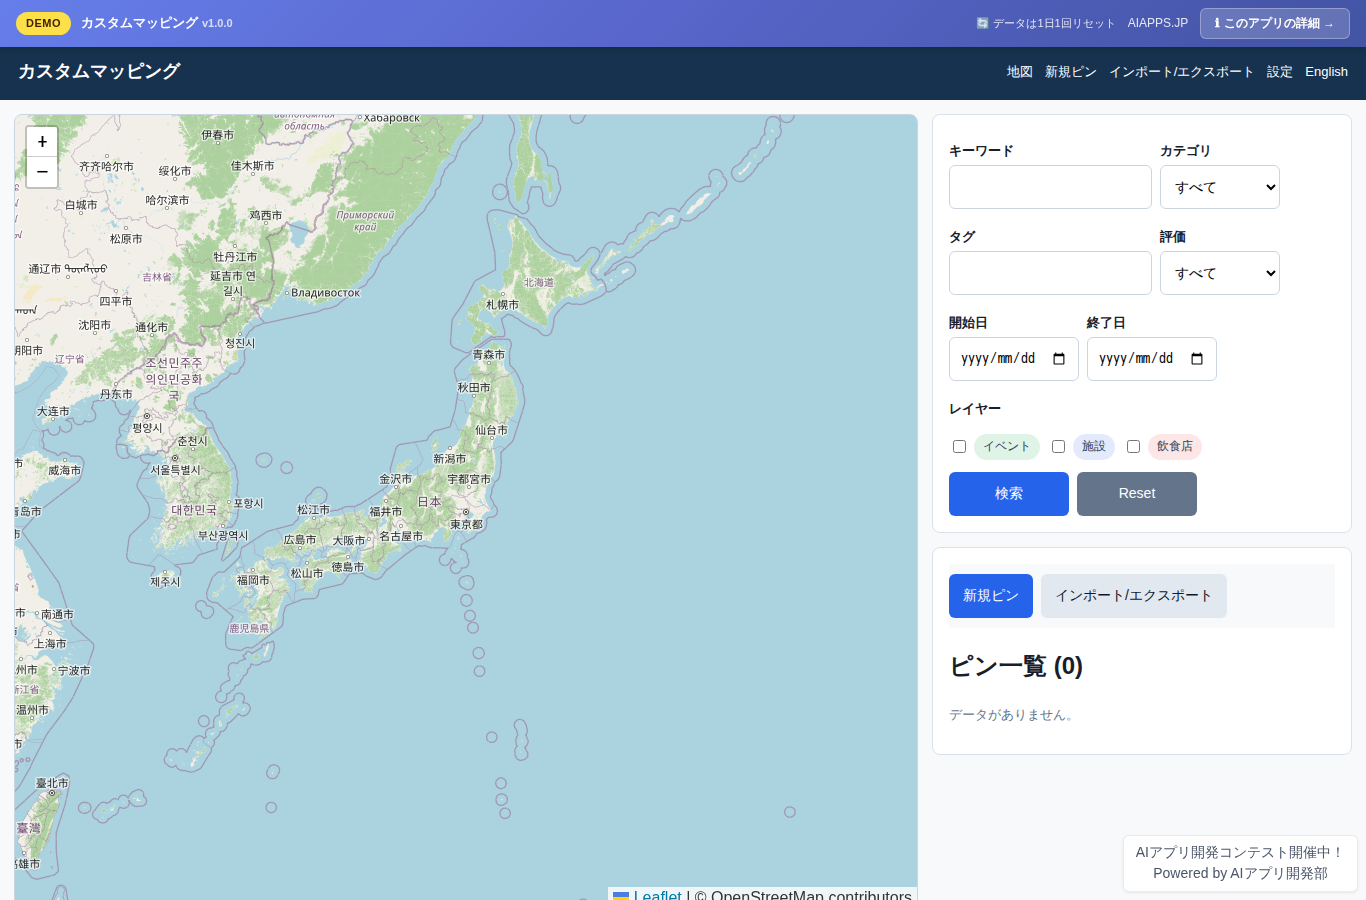Screen dimensions: 1366x900
Task: Switch language to English
Action: pyautogui.click(x=1326, y=72)
